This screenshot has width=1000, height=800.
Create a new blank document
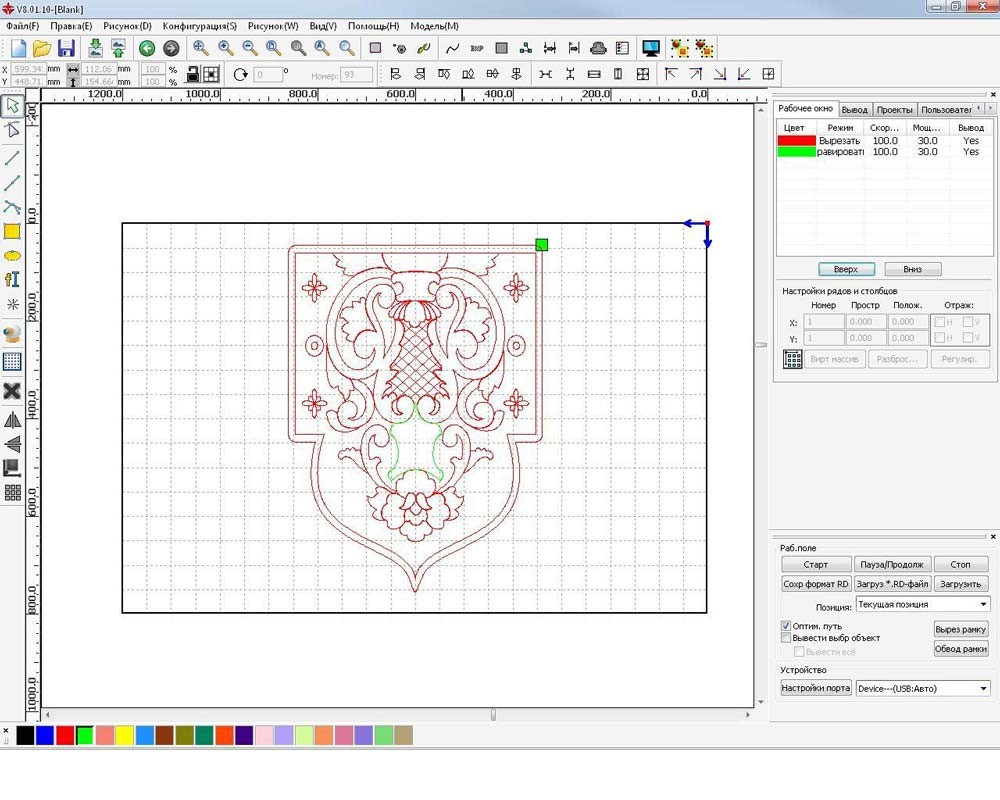point(18,48)
